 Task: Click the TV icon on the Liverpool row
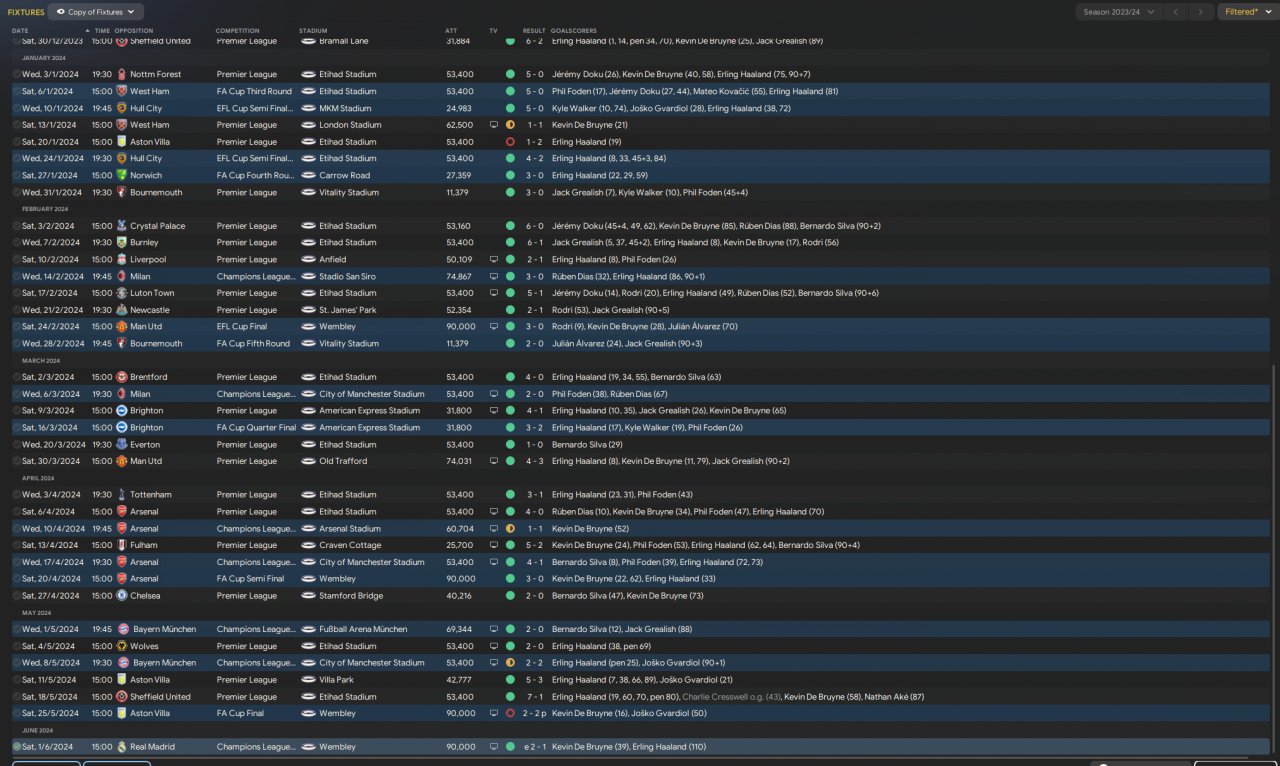click(493, 259)
